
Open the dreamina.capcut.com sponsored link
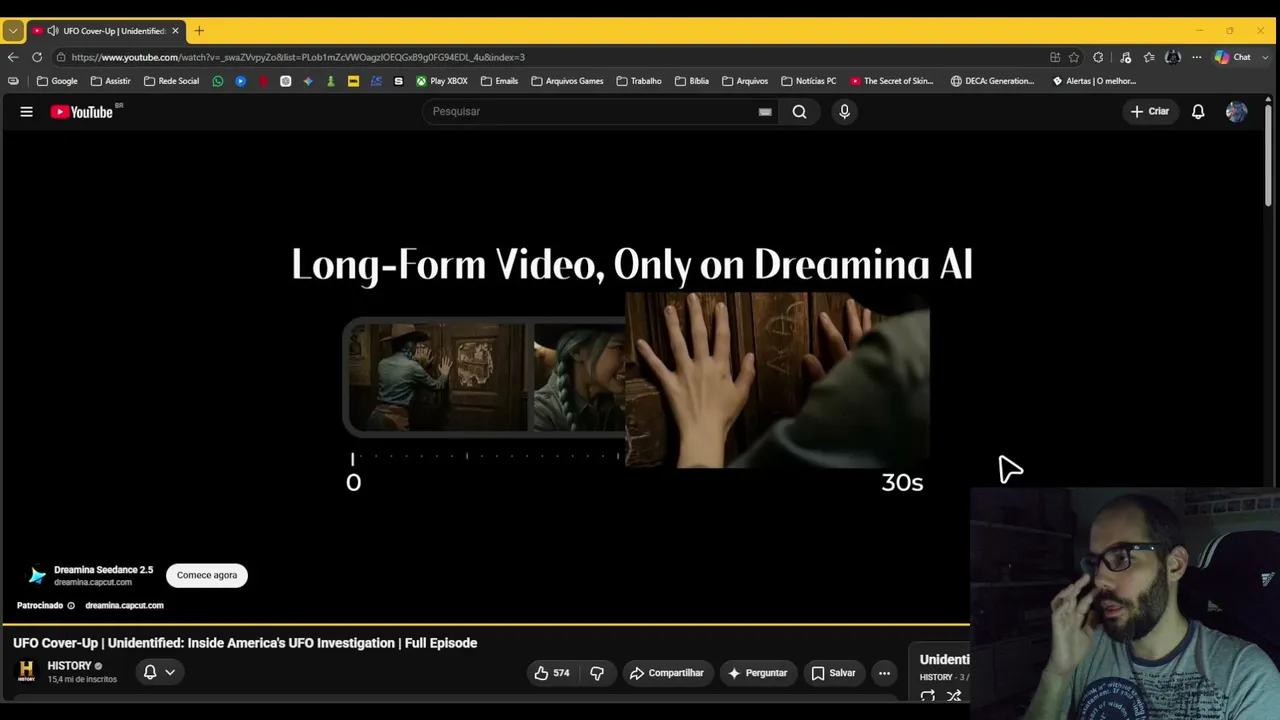click(x=124, y=605)
